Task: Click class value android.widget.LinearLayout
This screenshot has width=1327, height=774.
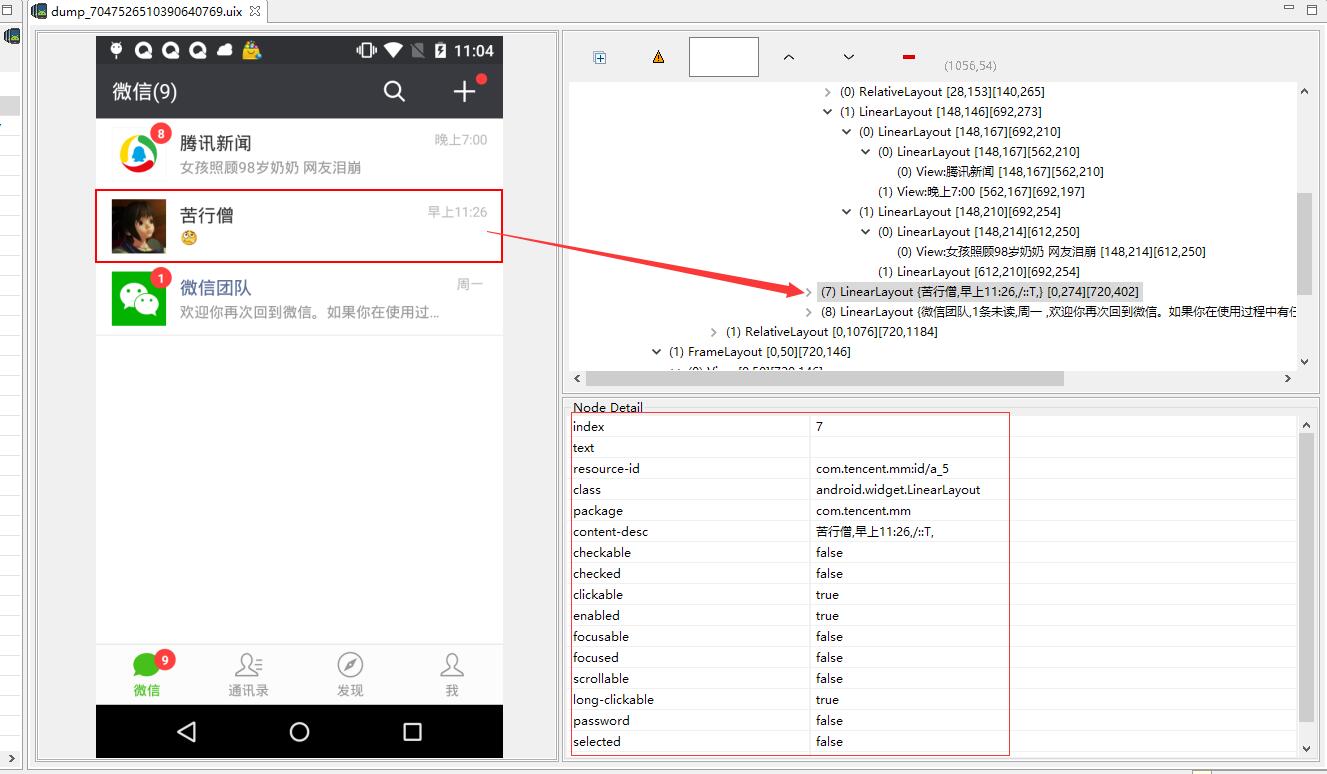Action: pyautogui.click(x=898, y=490)
